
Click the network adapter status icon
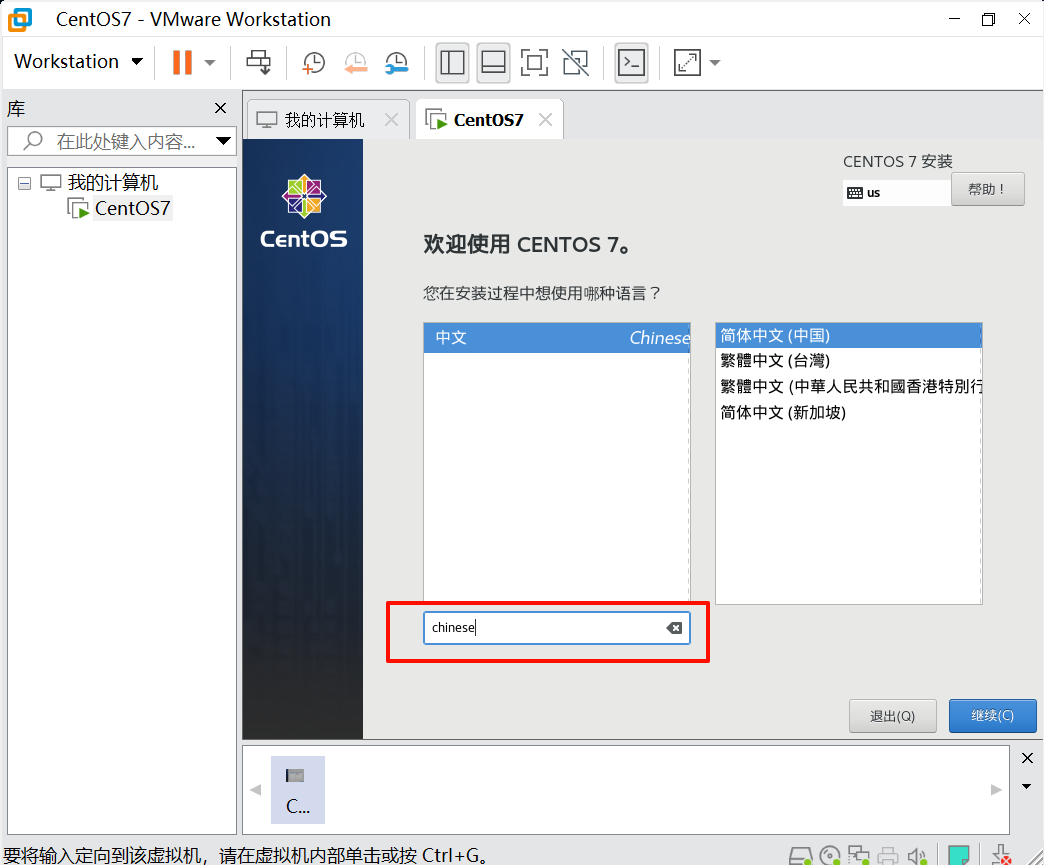tap(859, 855)
